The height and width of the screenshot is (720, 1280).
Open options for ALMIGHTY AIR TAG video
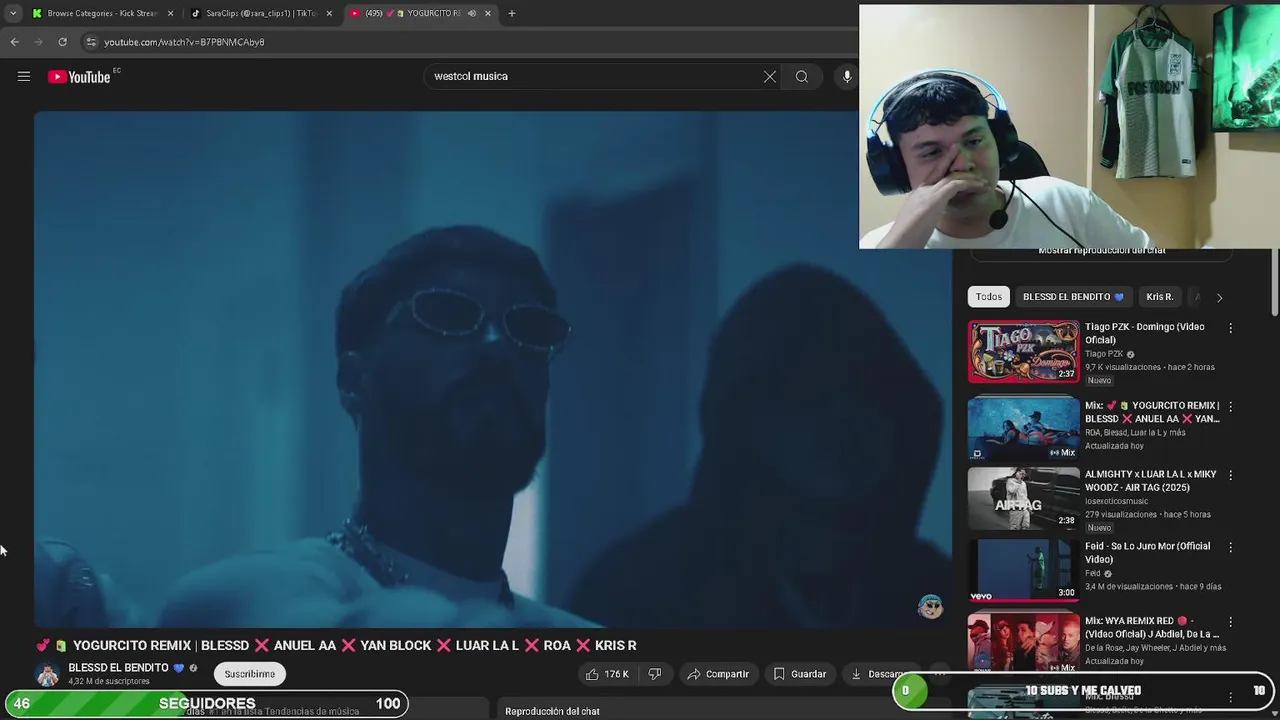coord(1230,476)
